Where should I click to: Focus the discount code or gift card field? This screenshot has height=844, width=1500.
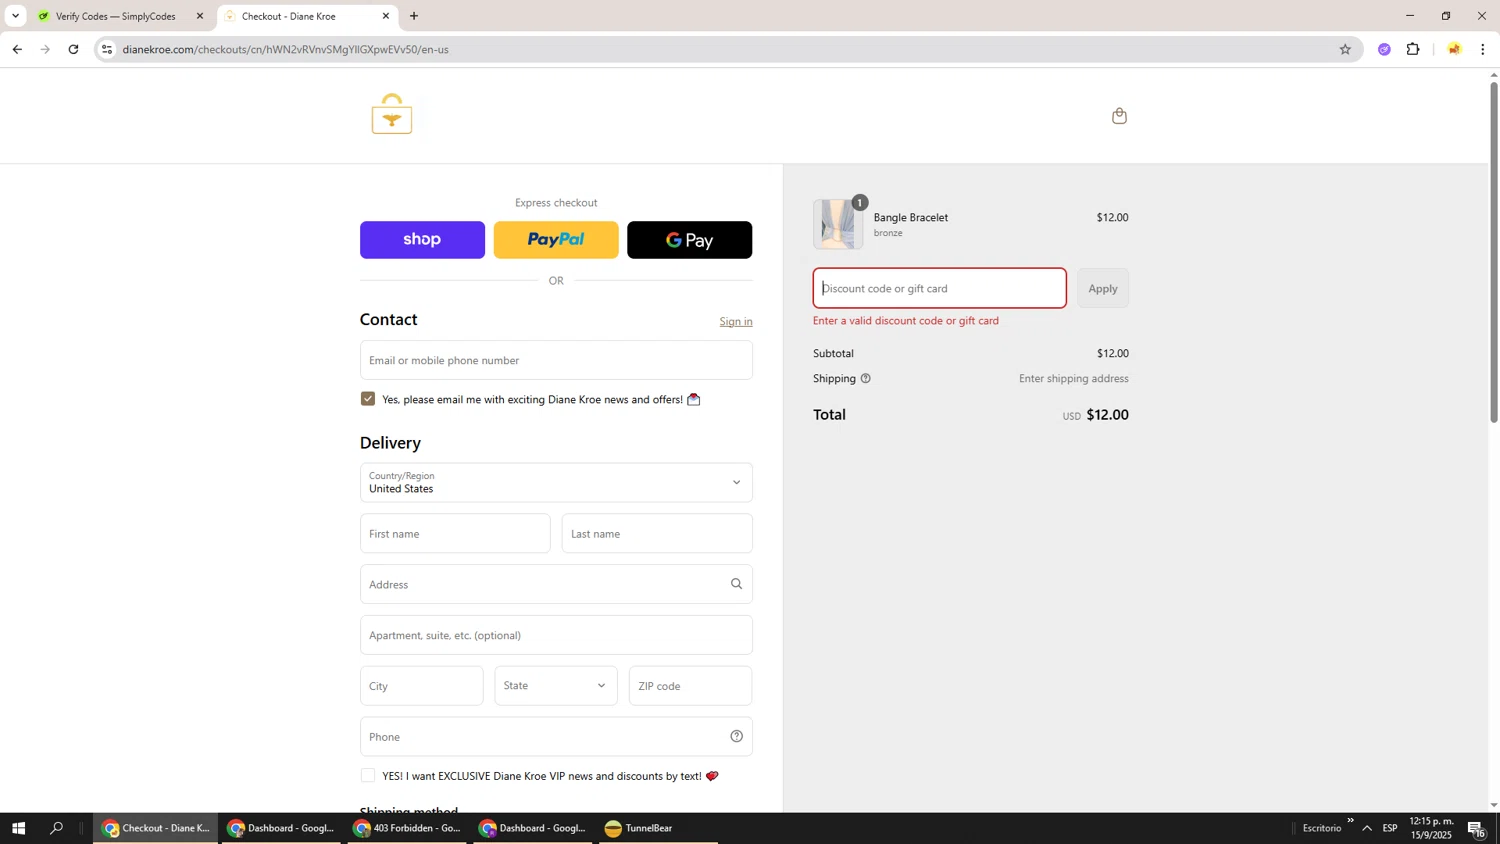click(940, 288)
